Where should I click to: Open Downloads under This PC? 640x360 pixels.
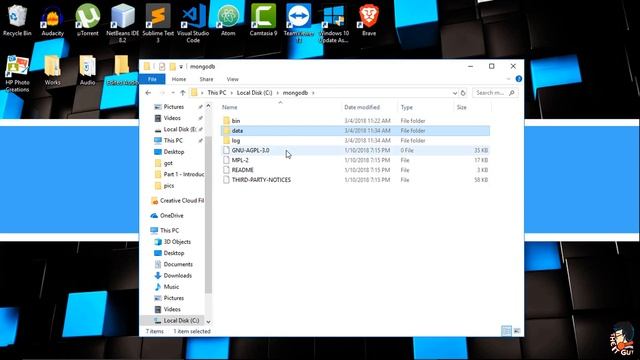[x=178, y=276]
